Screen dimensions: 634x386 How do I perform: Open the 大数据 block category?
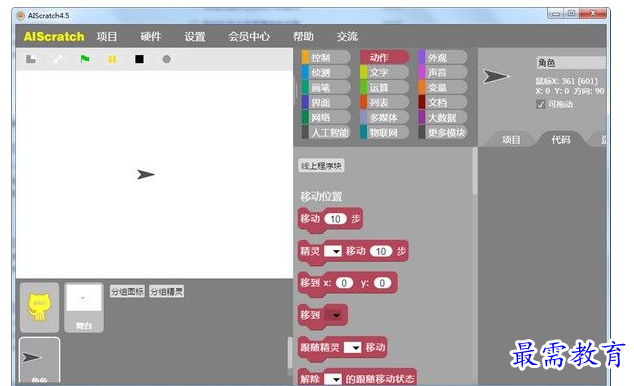click(443, 117)
